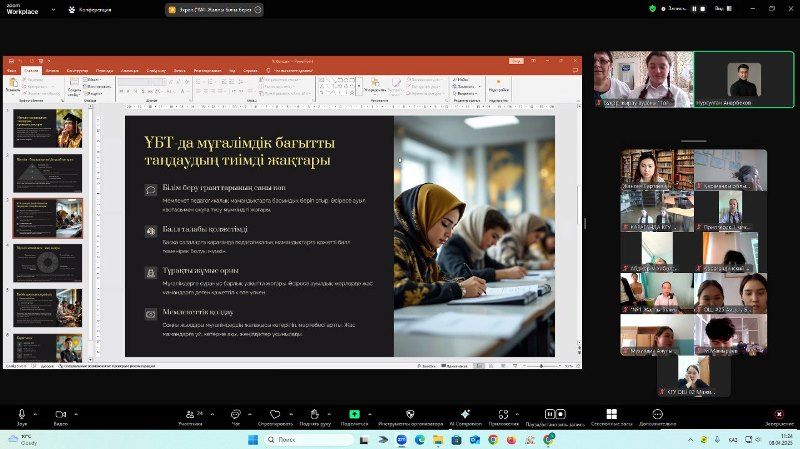Open the Файл tab in PowerPoint ribbon
Screen dimensions: 800x449
coord(11,71)
